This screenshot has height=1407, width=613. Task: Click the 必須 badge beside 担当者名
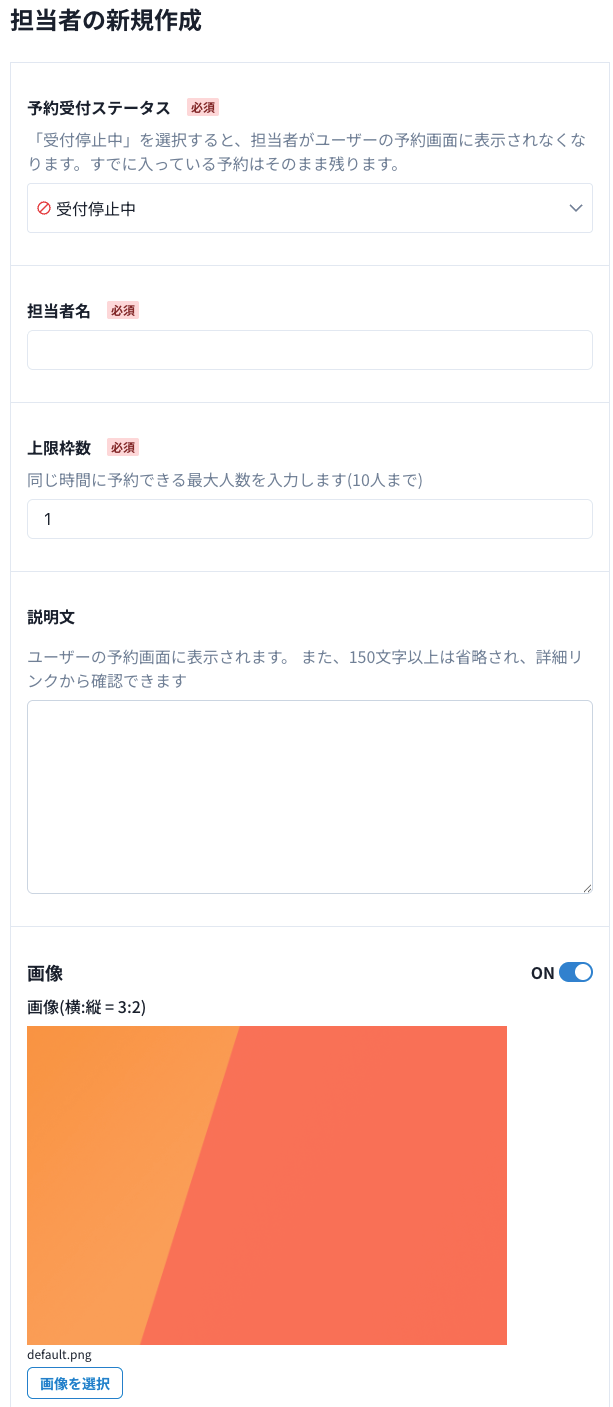point(123,310)
